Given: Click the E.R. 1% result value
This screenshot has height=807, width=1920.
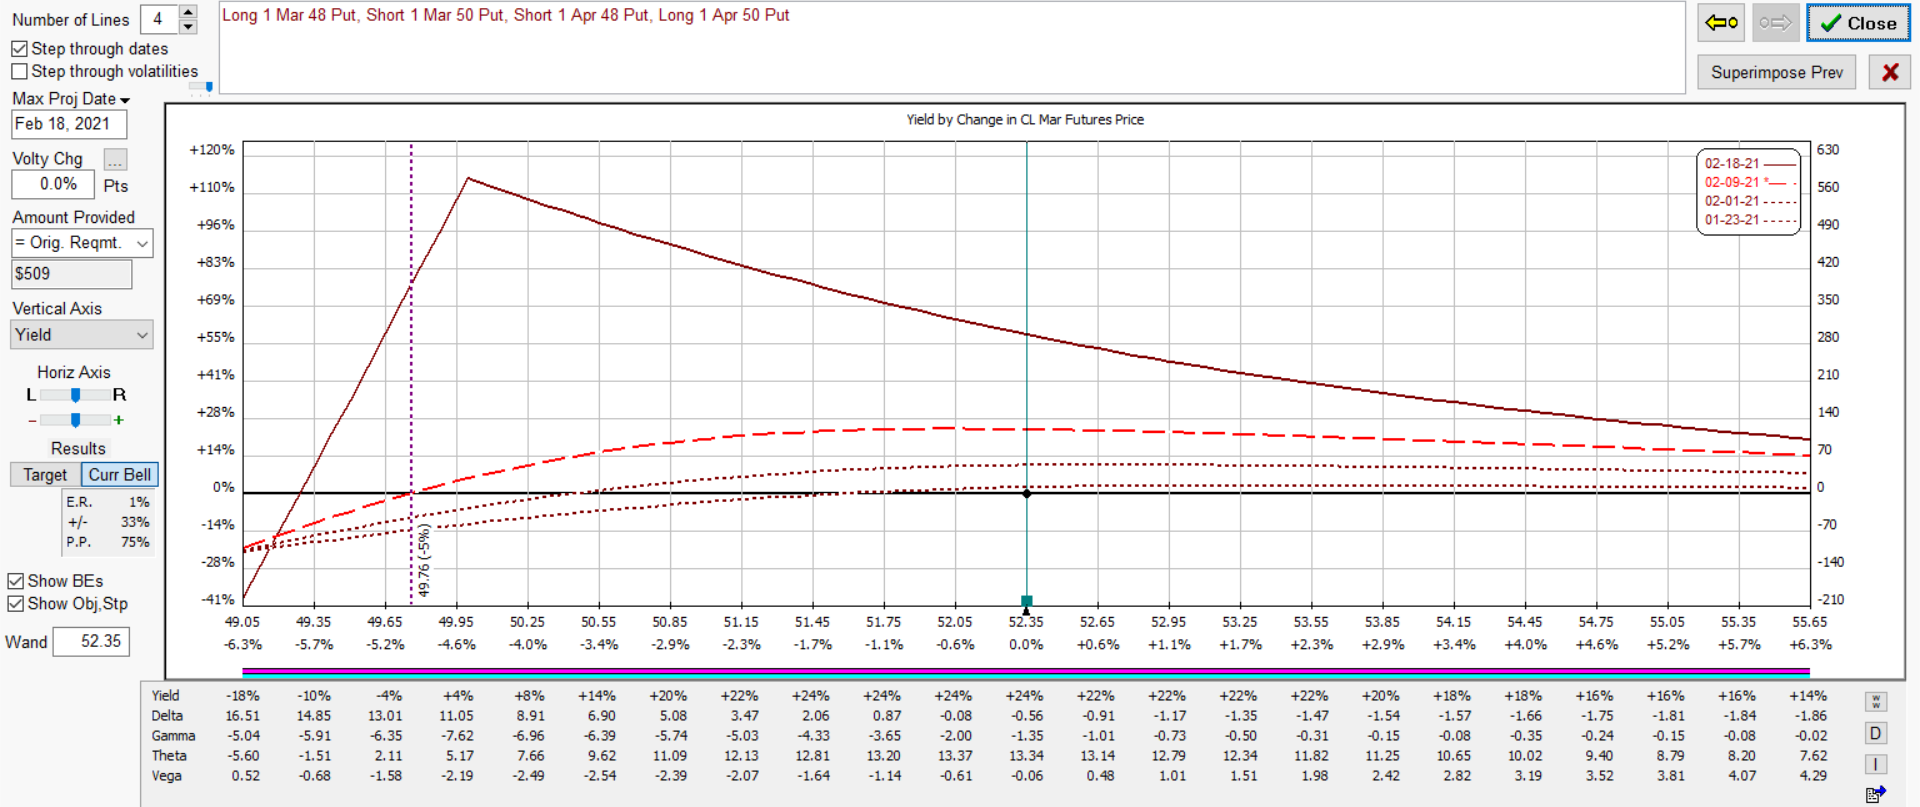Looking at the screenshot, I should 139,502.
